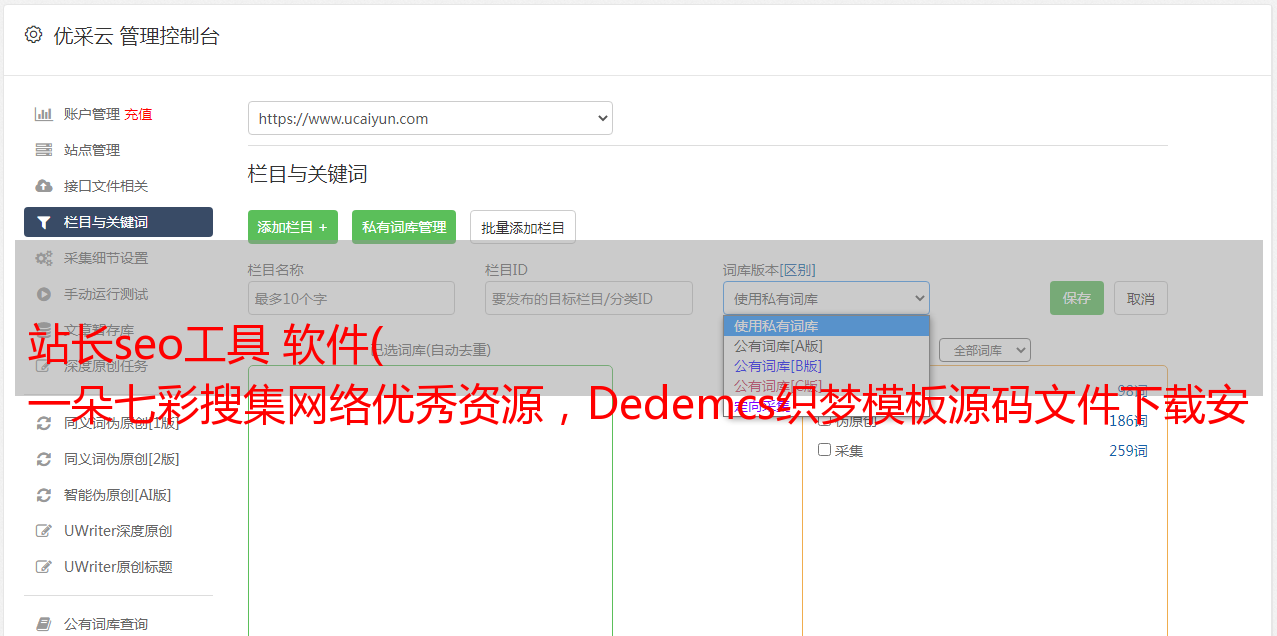The height and width of the screenshot is (636, 1277).
Task: Click the play icon for 手动运行测试
Action: tap(44, 294)
